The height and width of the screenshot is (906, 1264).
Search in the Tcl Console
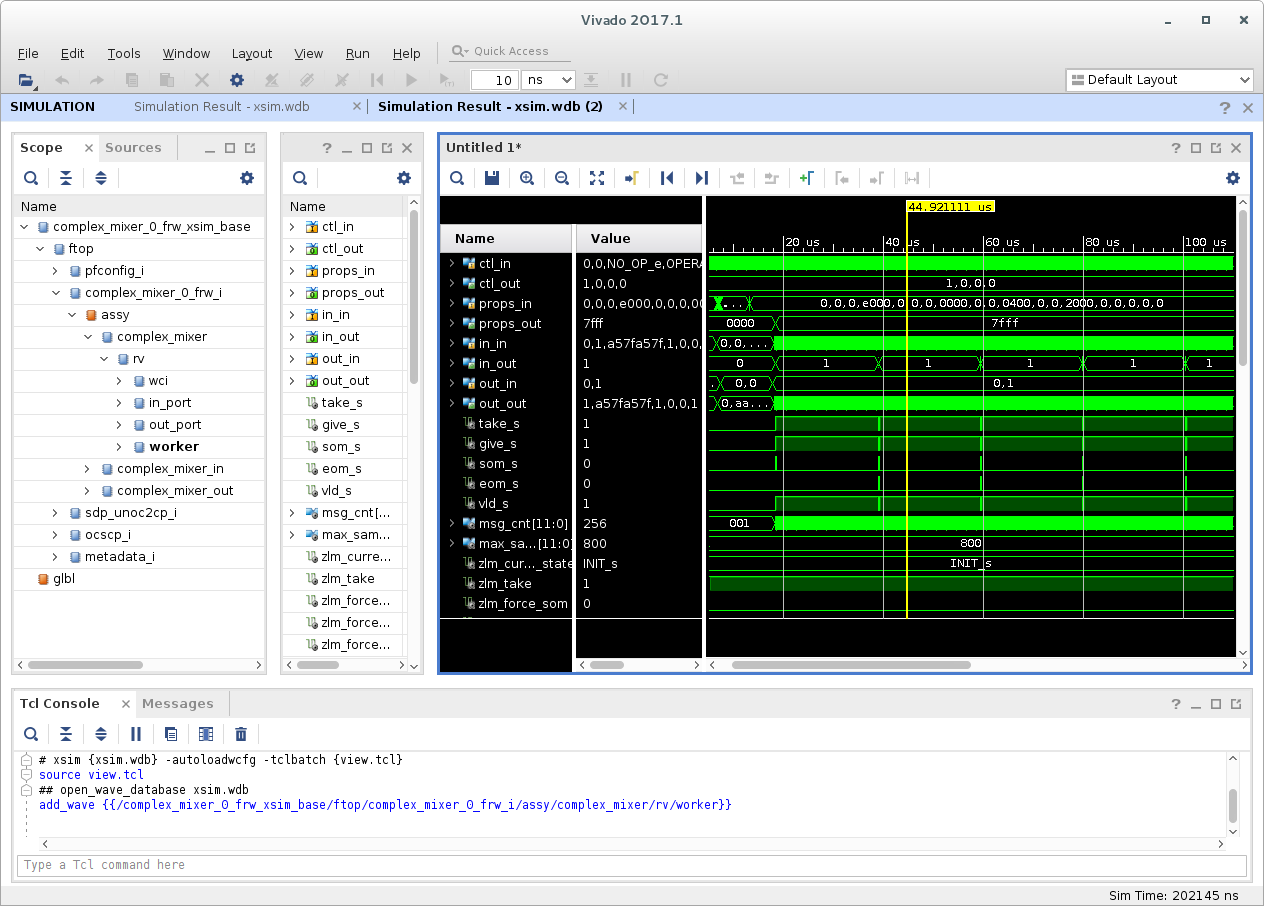31,734
